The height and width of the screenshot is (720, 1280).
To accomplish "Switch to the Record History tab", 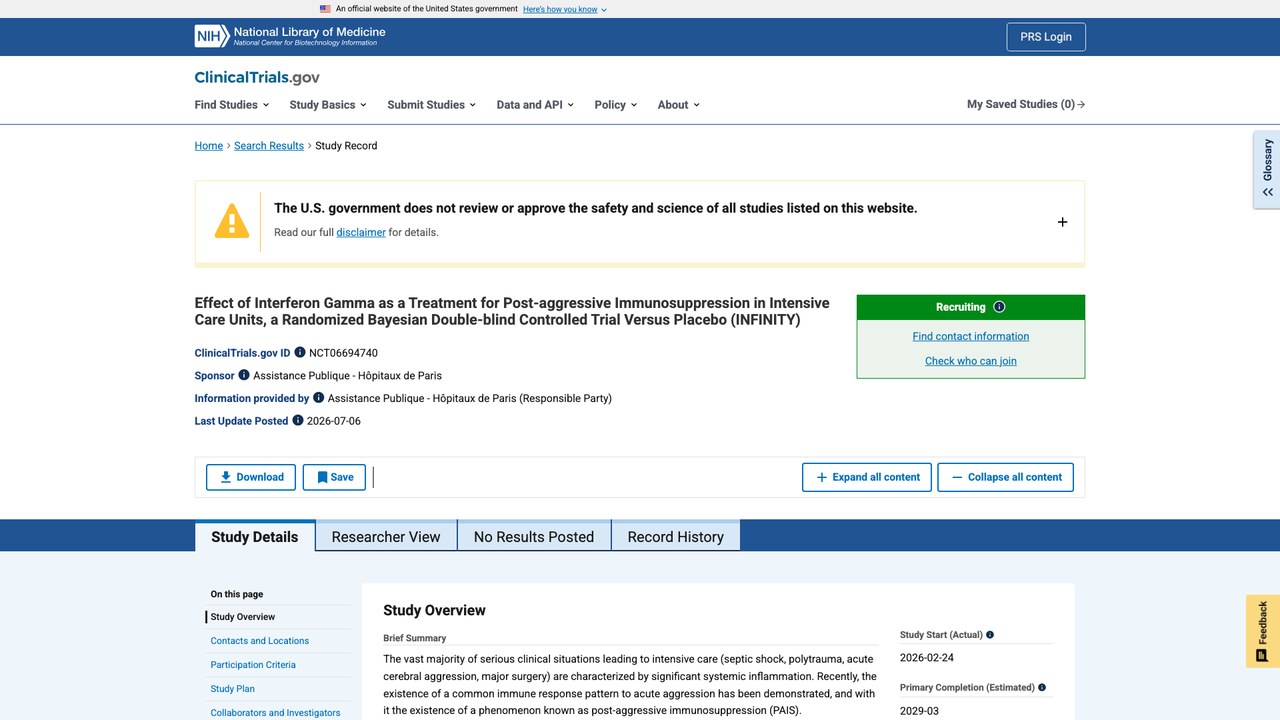I will 676,536.
